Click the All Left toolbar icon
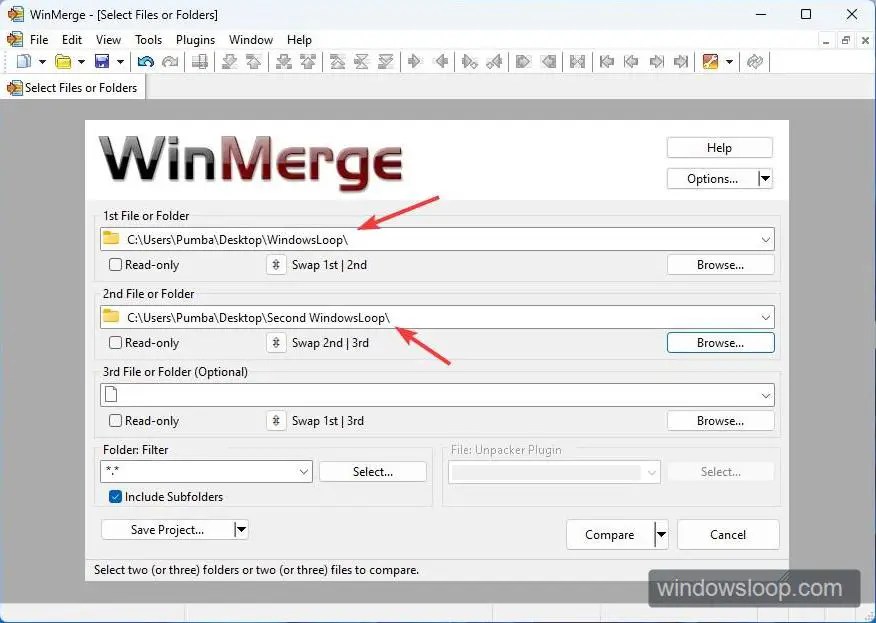Image resolution: width=876 pixels, height=623 pixels. [x=549, y=61]
